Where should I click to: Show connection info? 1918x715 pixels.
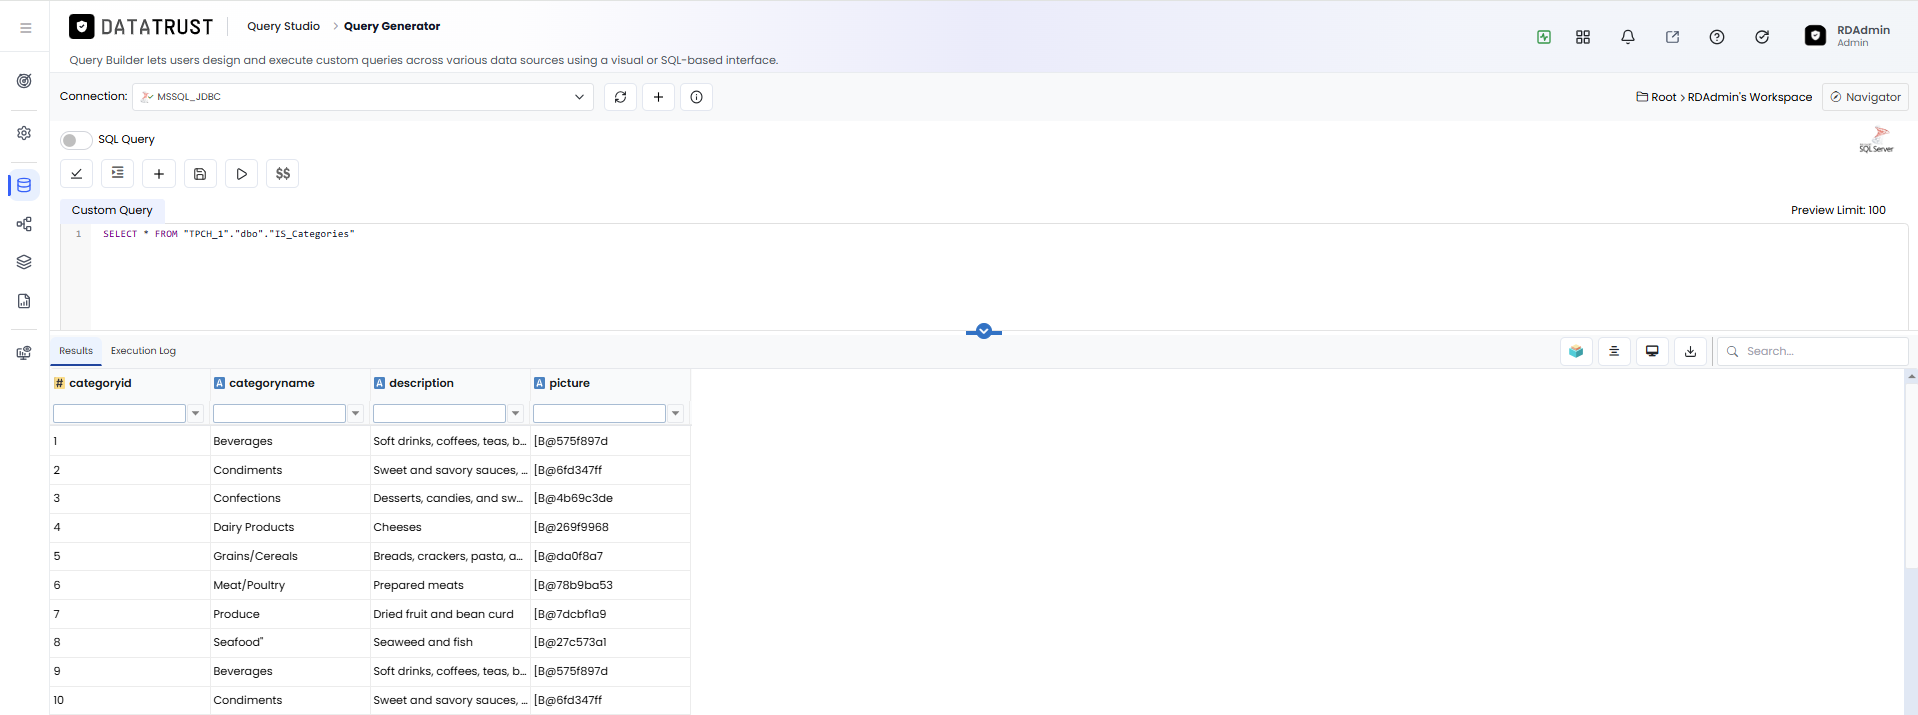click(696, 97)
